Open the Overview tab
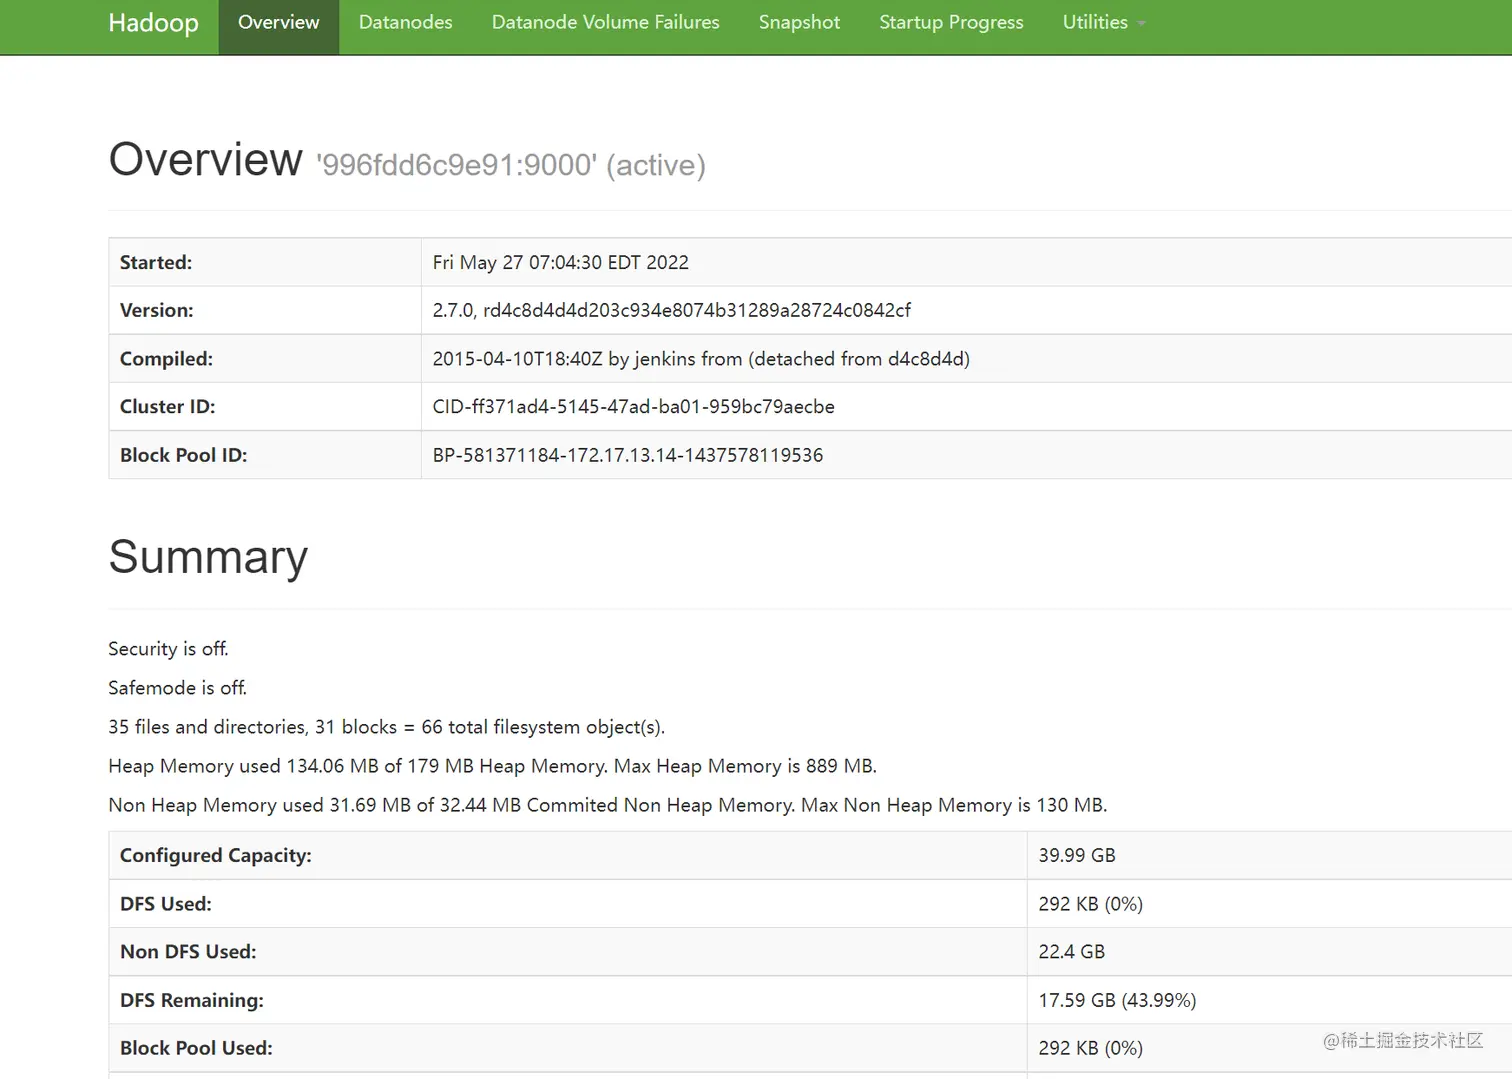 coord(279,22)
